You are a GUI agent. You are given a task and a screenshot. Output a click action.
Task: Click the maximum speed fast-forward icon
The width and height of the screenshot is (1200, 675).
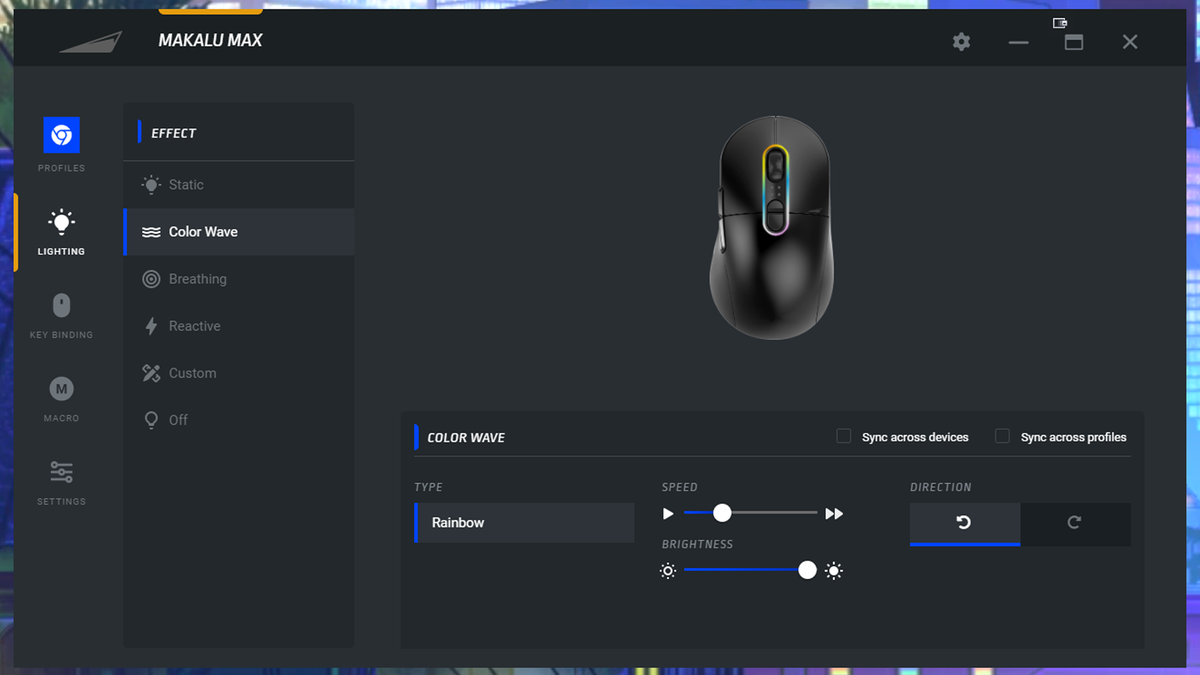pos(834,513)
